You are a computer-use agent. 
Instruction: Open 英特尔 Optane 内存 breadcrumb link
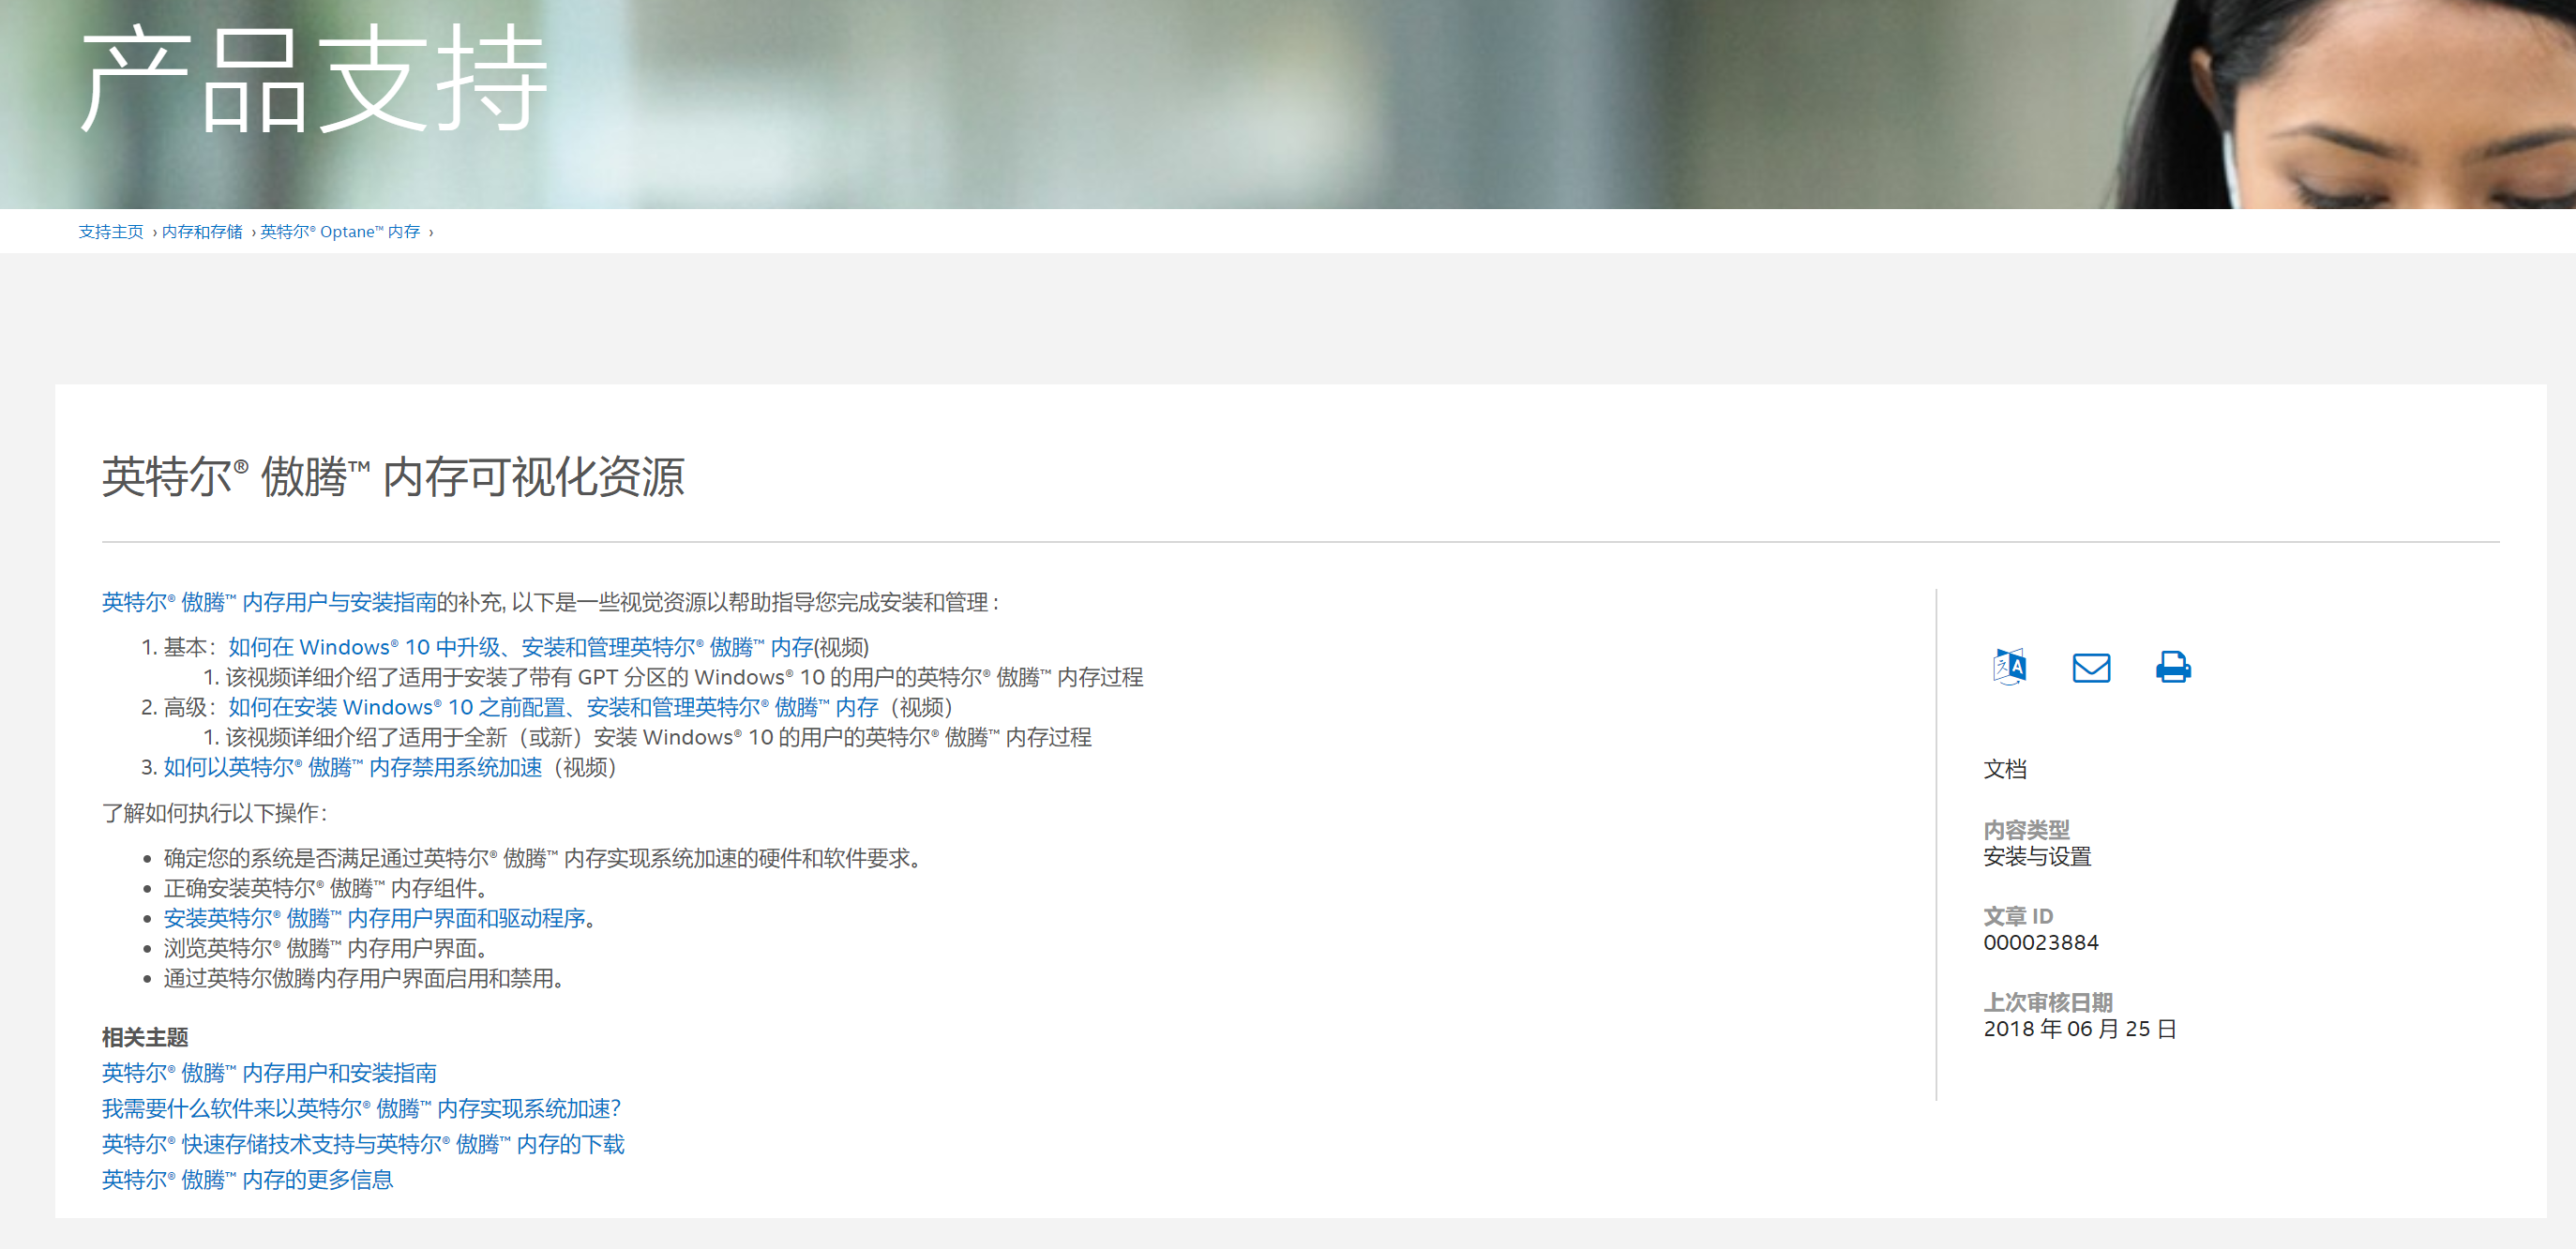340,232
